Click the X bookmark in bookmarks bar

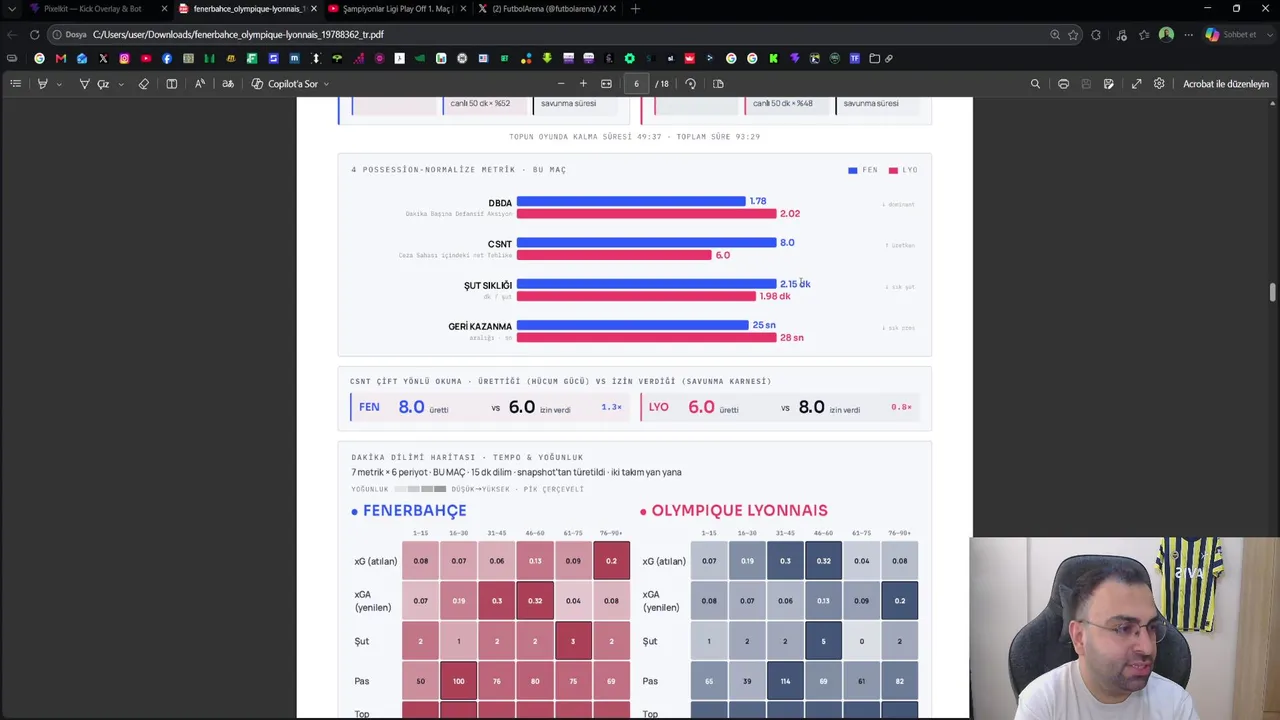pyautogui.click(x=103, y=58)
